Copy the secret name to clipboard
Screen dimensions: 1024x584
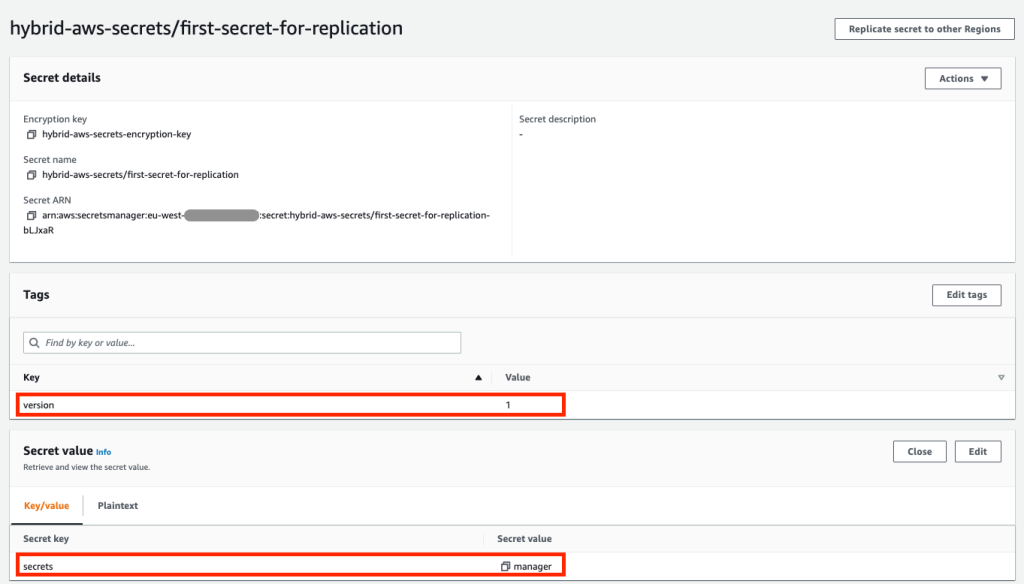coord(30,174)
